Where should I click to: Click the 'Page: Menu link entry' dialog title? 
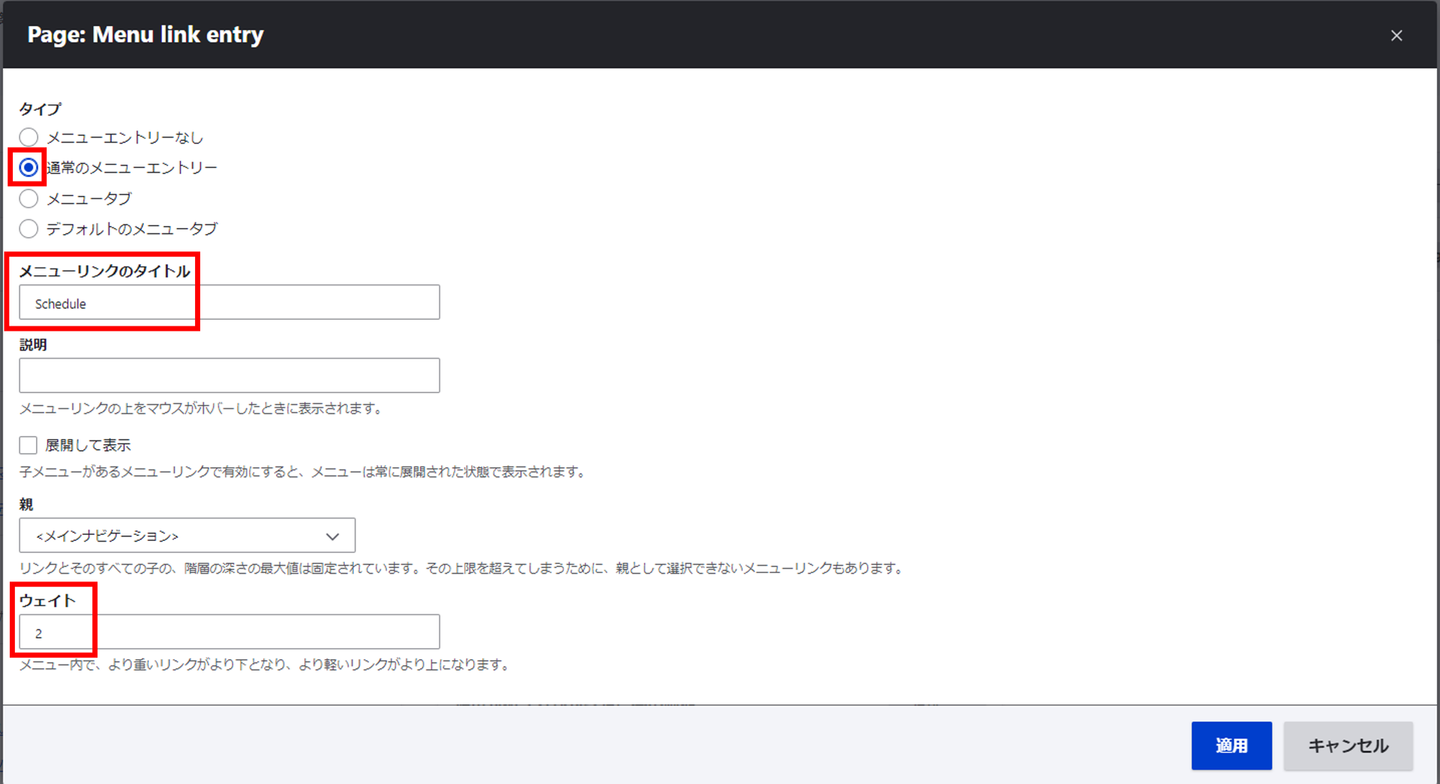(146, 35)
